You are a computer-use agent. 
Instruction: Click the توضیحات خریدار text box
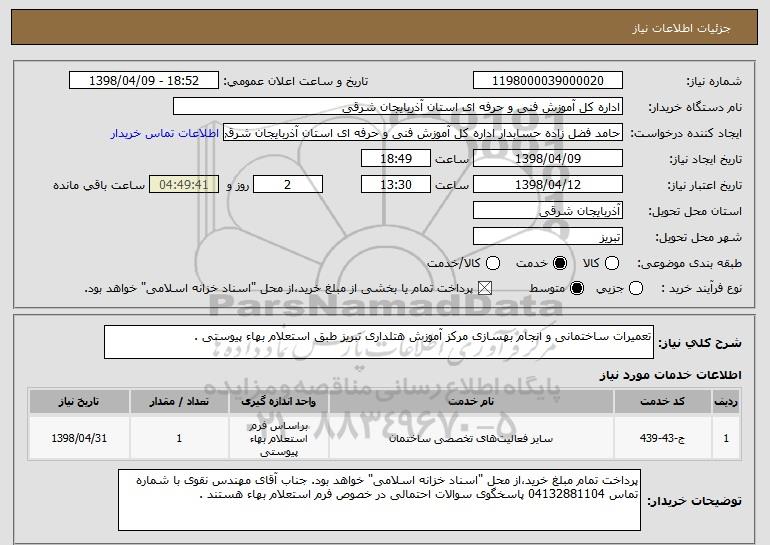pos(379,500)
